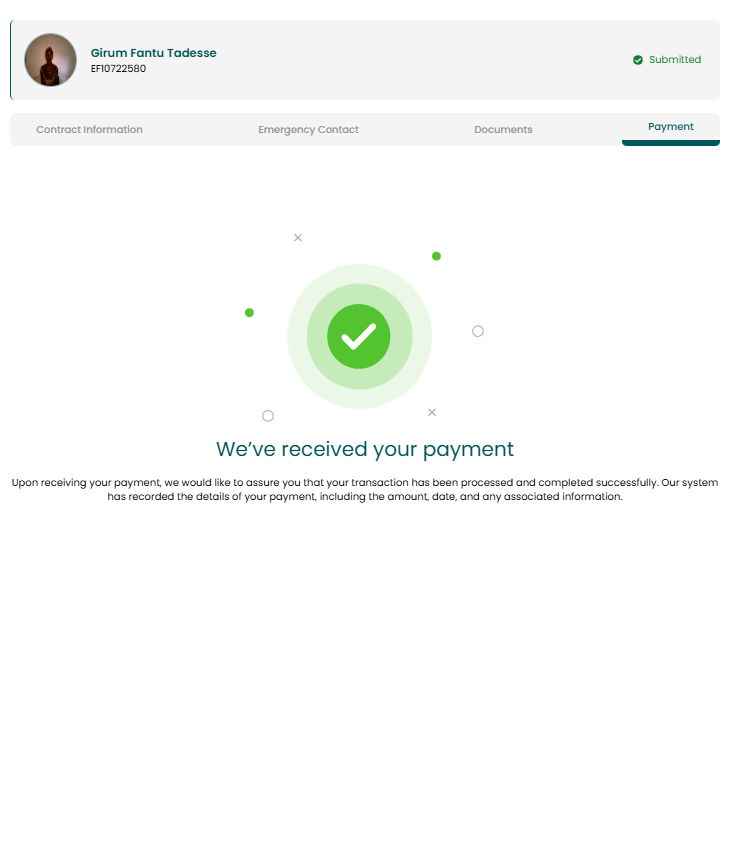Click the hollow circle at lower left
The image size is (734, 865).
[268, 416]
